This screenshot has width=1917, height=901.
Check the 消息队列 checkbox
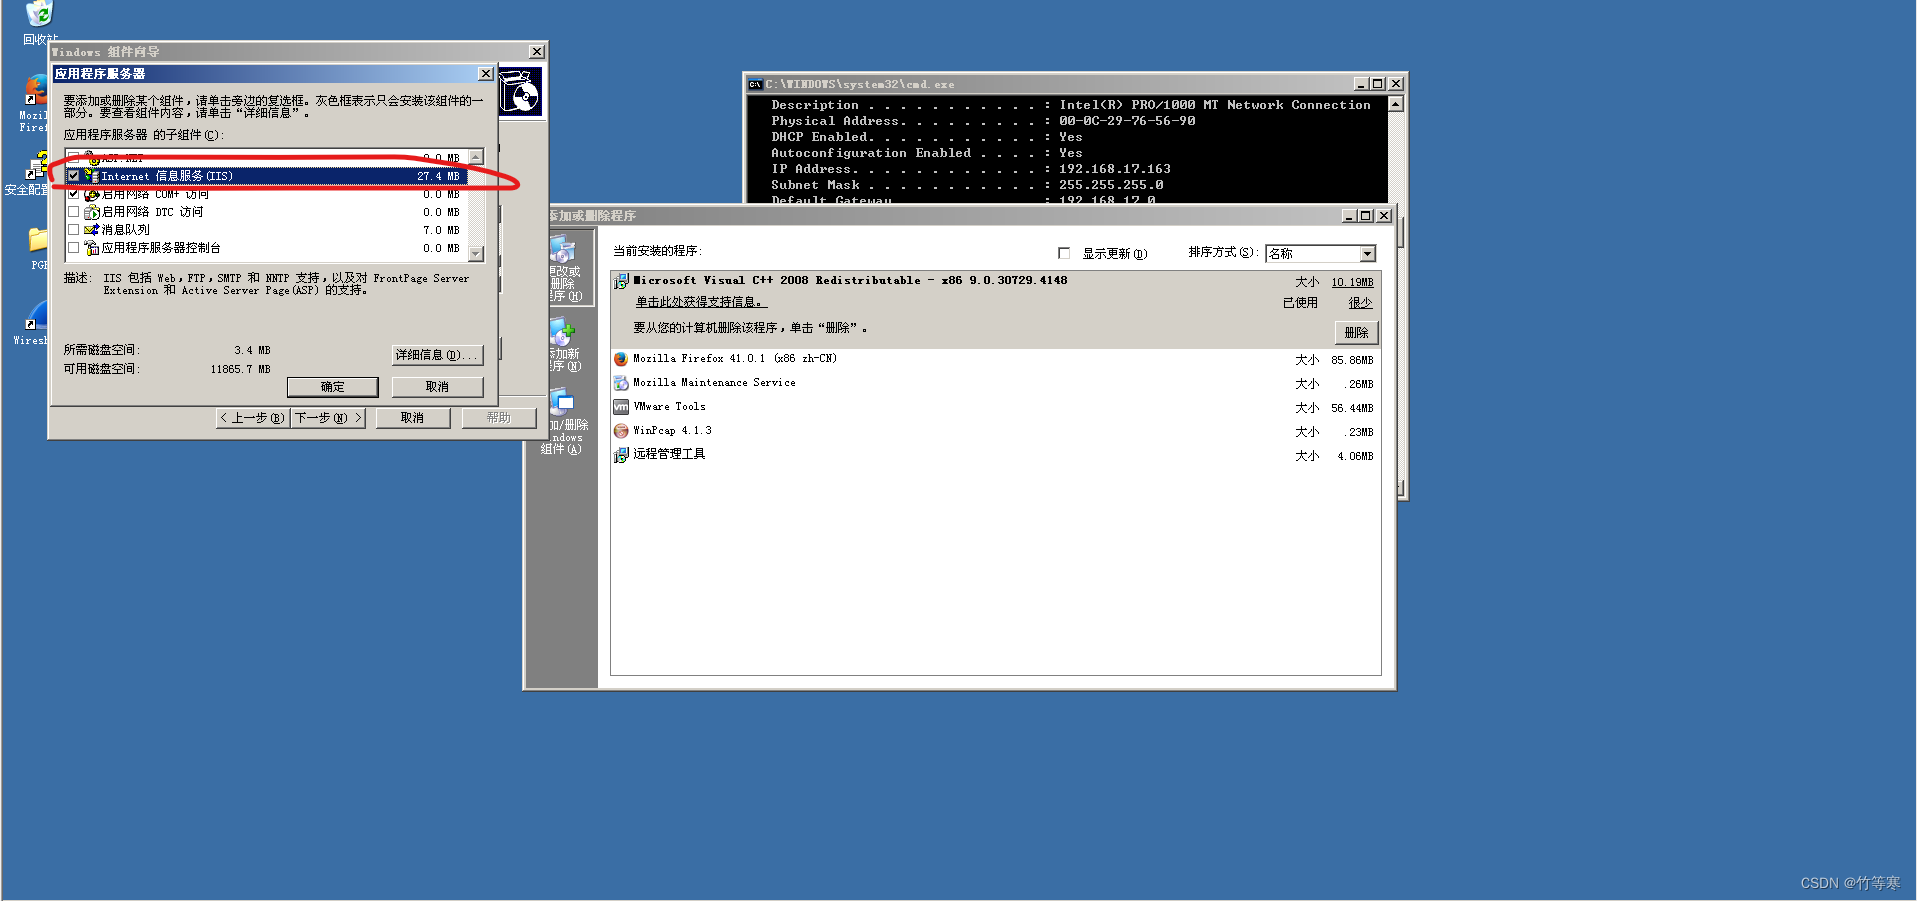click(73, 230)
